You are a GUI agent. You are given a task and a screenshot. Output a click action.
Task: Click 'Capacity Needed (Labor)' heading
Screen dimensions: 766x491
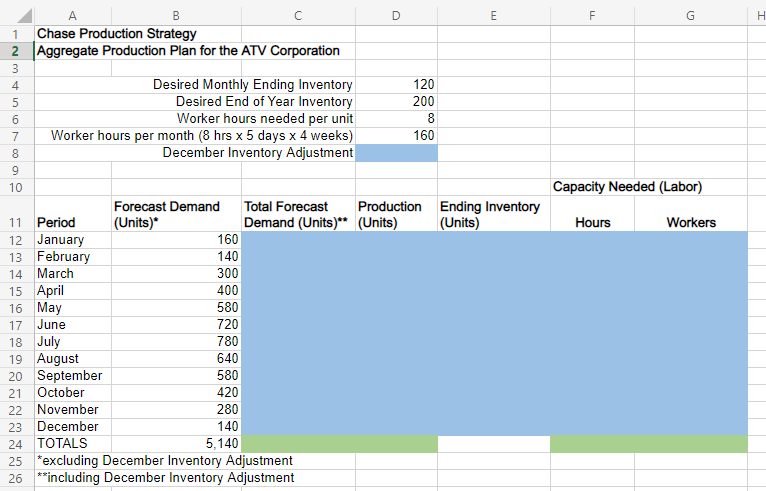point(627,187)
